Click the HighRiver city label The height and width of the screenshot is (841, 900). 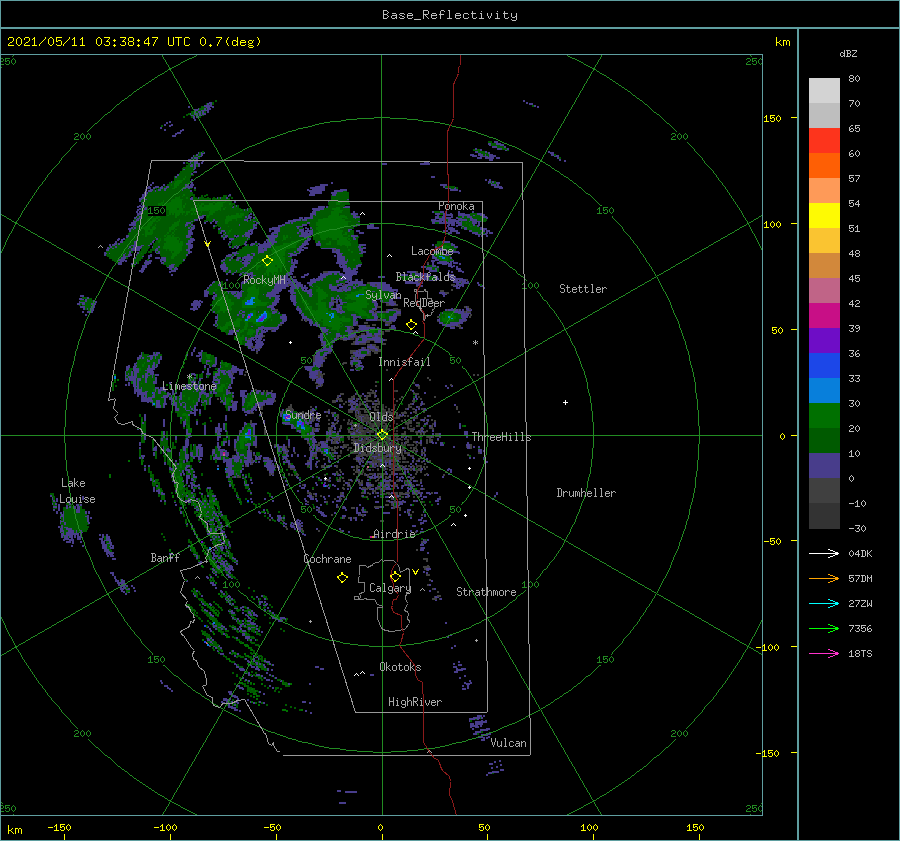click(x=415, y=702)
